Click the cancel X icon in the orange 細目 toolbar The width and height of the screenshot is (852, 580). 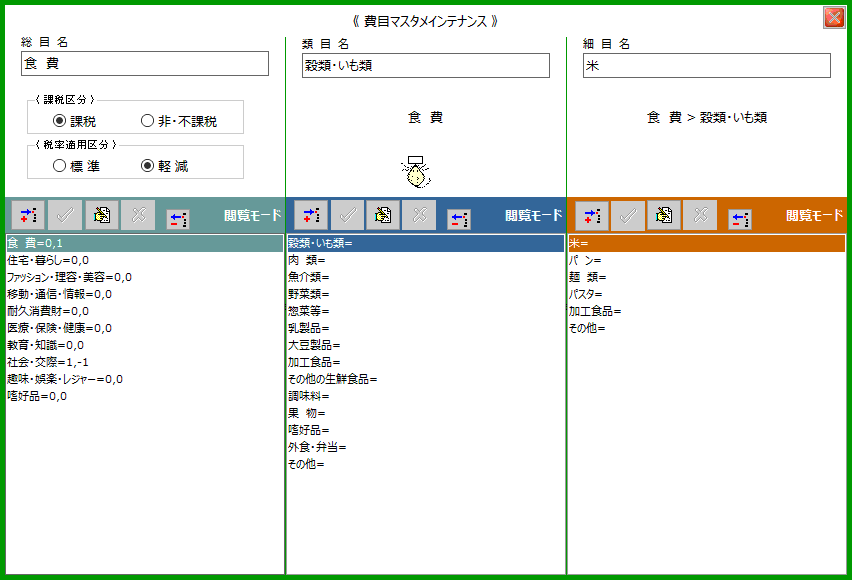point(700,215)
